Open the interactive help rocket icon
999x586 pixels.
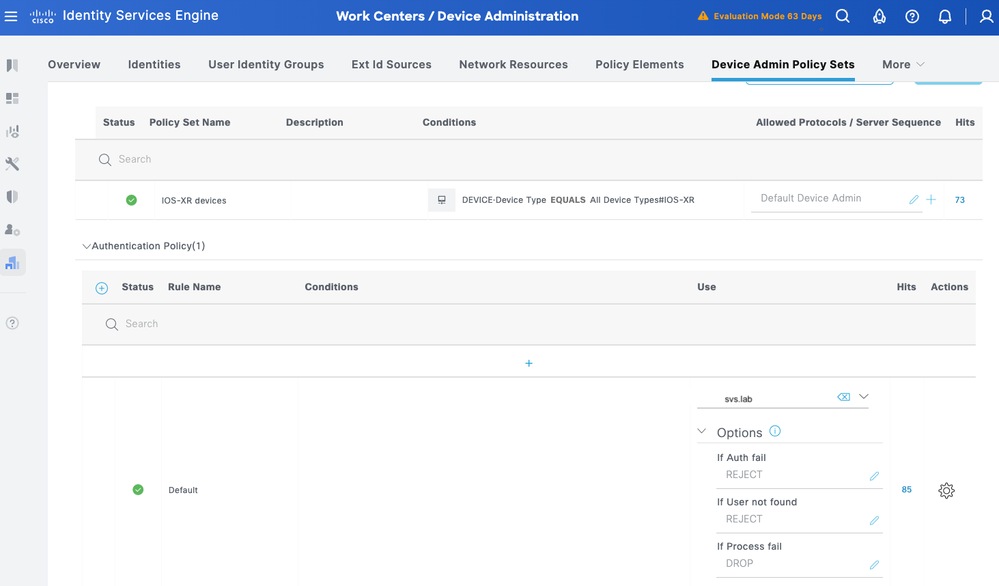[879, 16]
